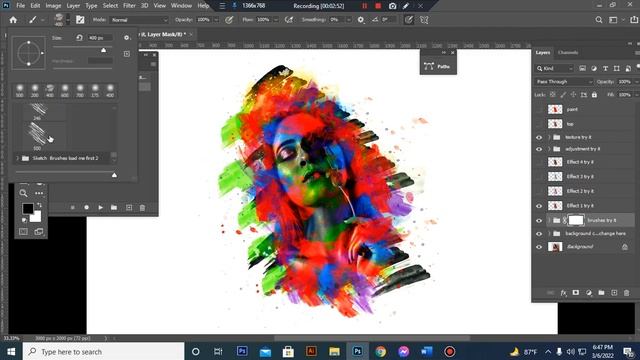The image size is (640, 360).
Task: Lock layer position icon
Action: [x=573, y=95]
